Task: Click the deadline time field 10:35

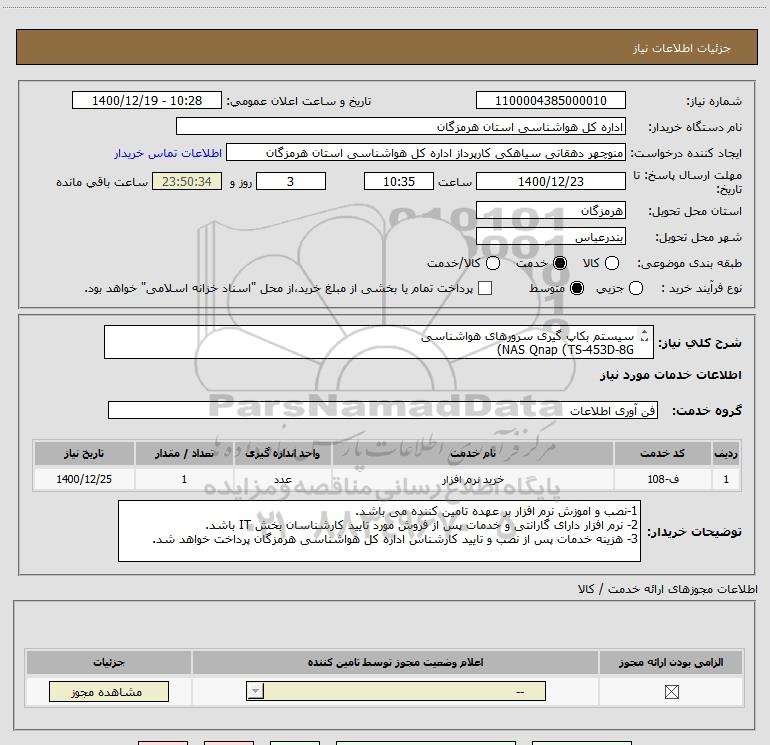Action: [399, 182]
